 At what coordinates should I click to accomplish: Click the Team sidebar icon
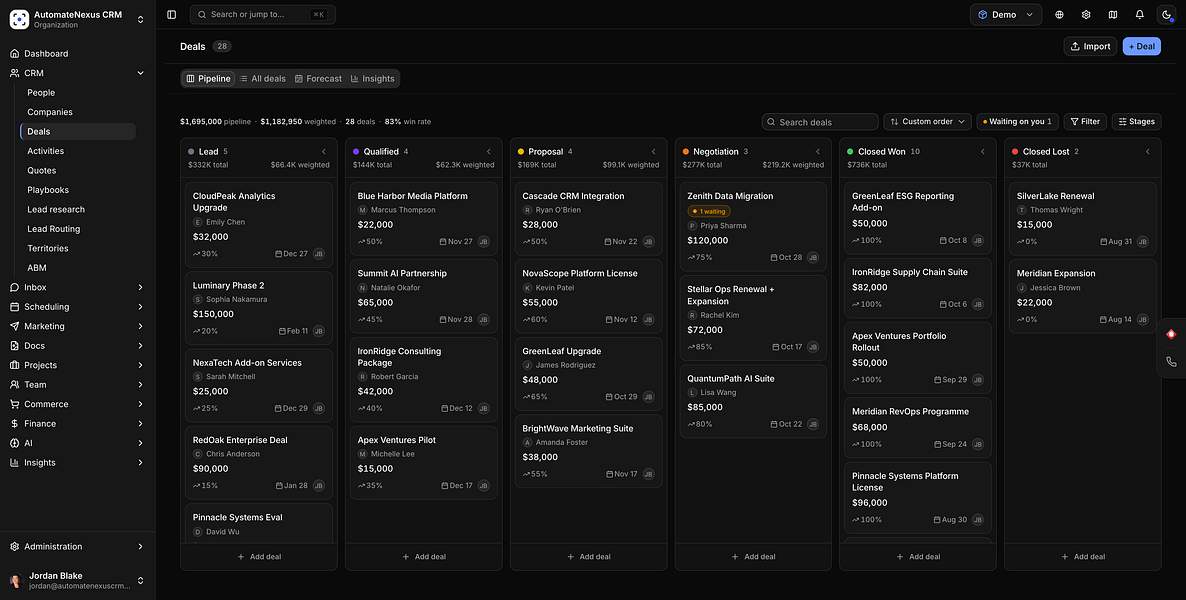14,384
